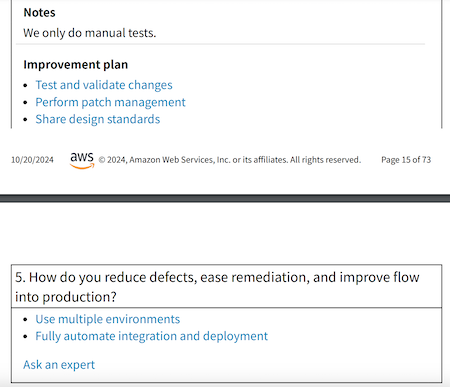Click the bullet beside Fully automate integration
450x387 pixels.
tap(25, 337)
